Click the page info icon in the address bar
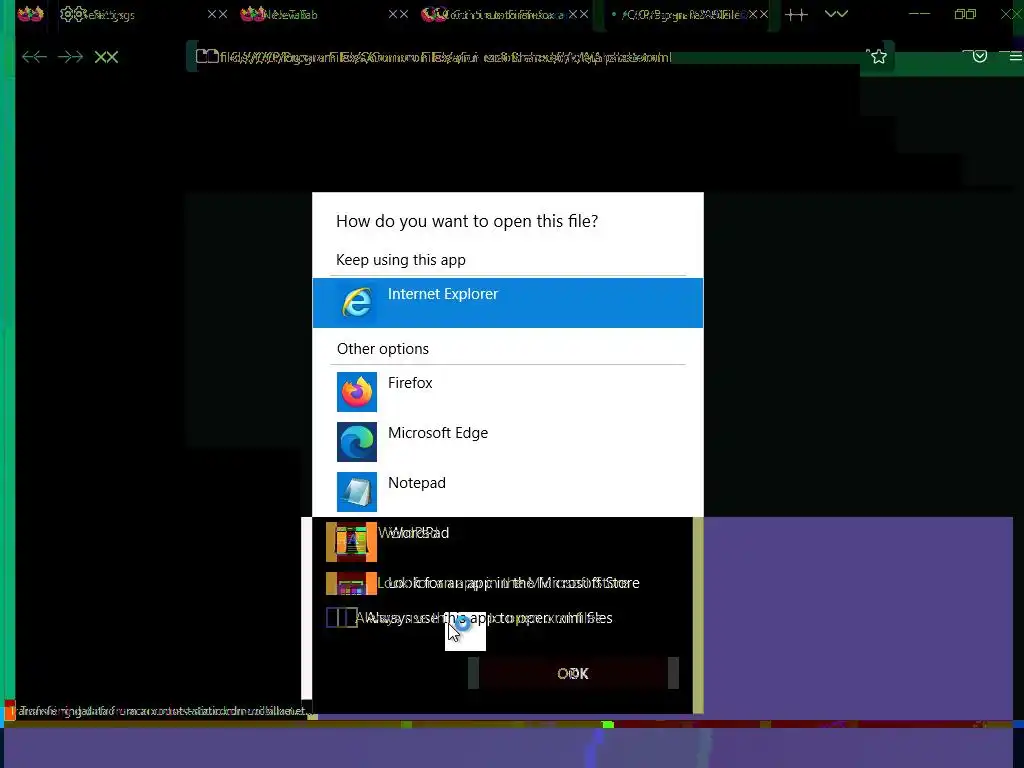Viewport: 1024px width, 768px height. pyautogui.click(x=207, y=57)
